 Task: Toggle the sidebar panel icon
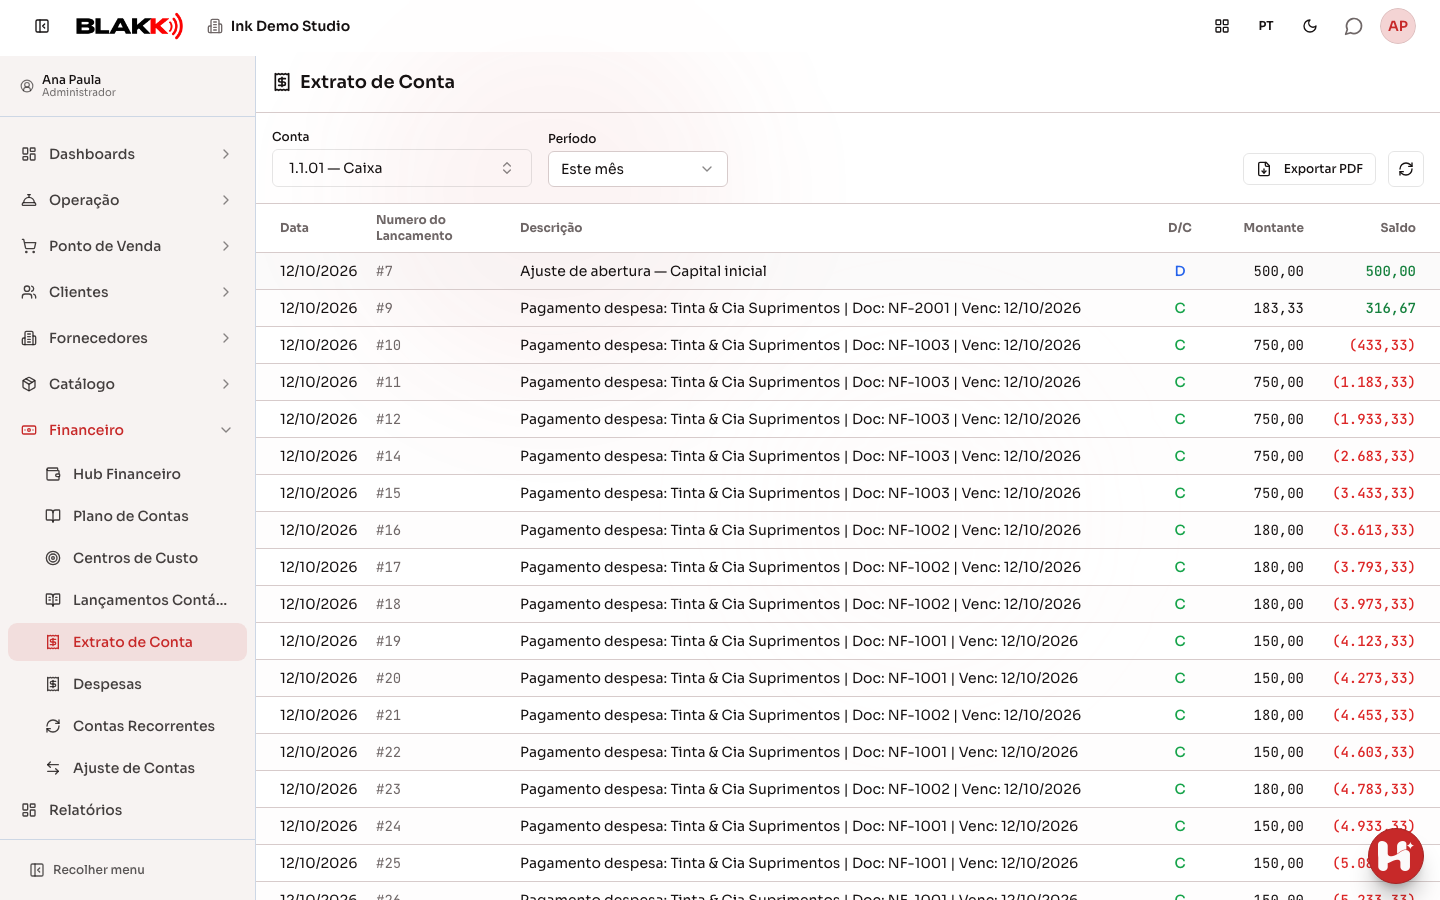42,26
